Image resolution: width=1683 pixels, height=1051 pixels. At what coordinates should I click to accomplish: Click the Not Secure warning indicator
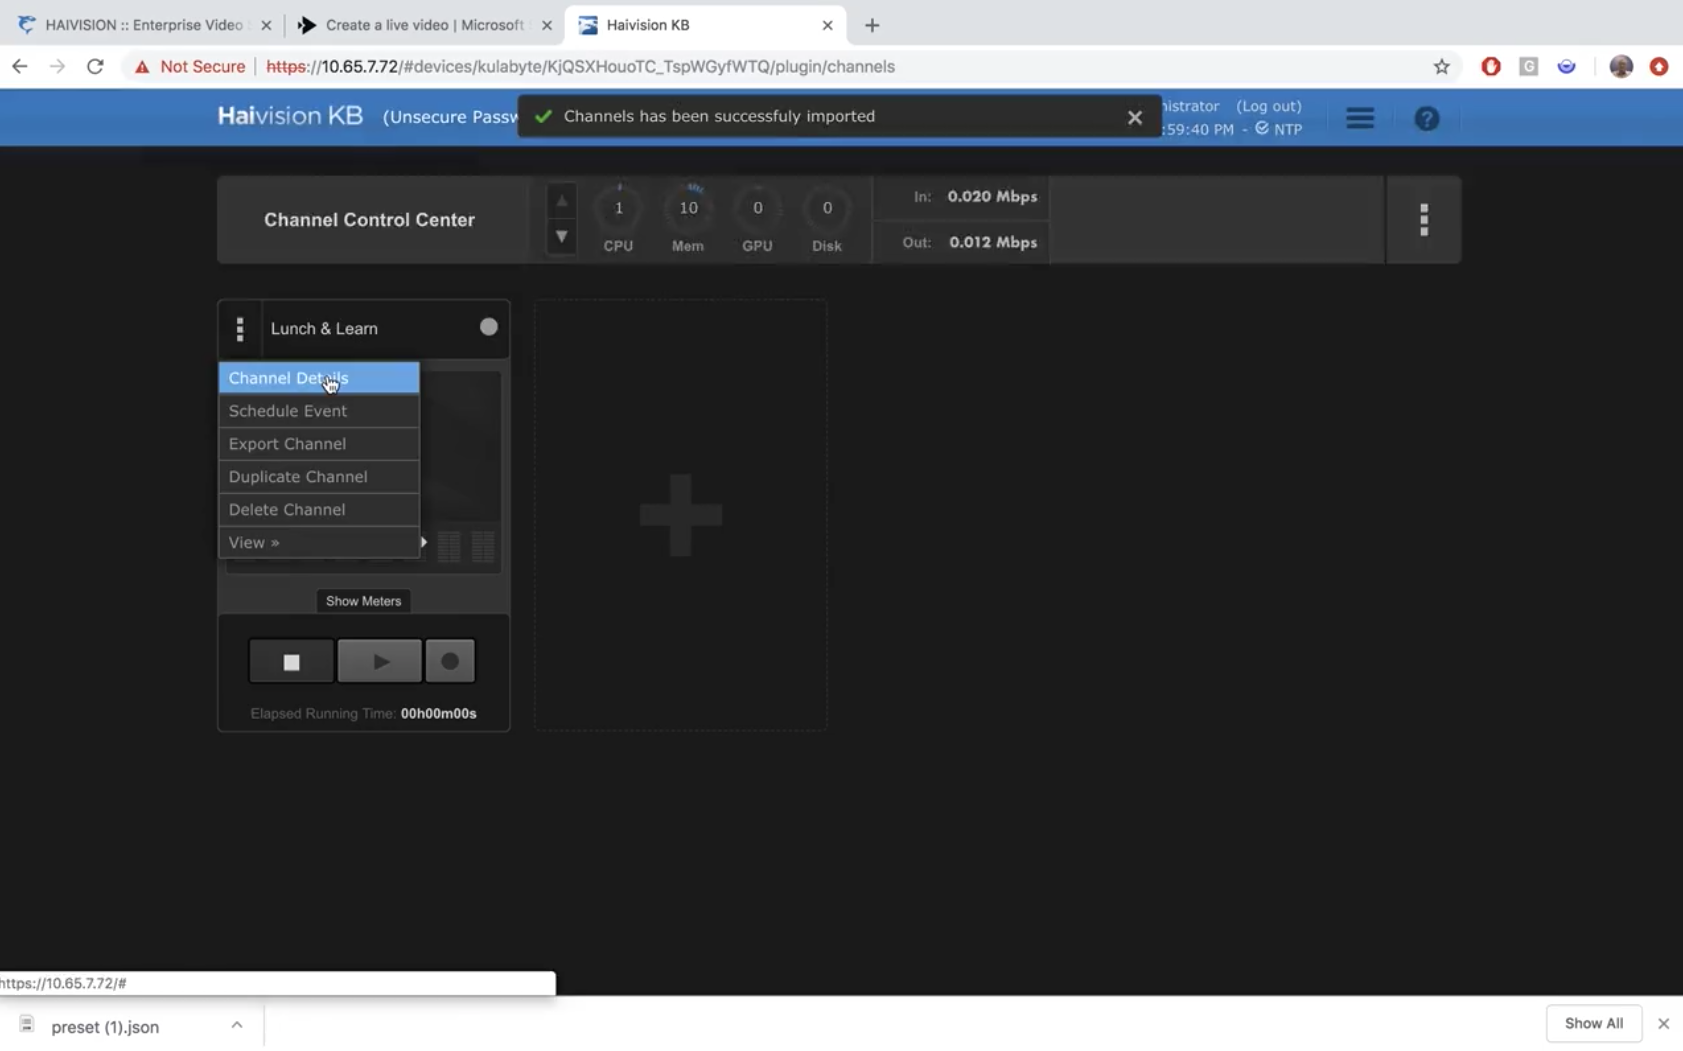click(x=190, y=67)
